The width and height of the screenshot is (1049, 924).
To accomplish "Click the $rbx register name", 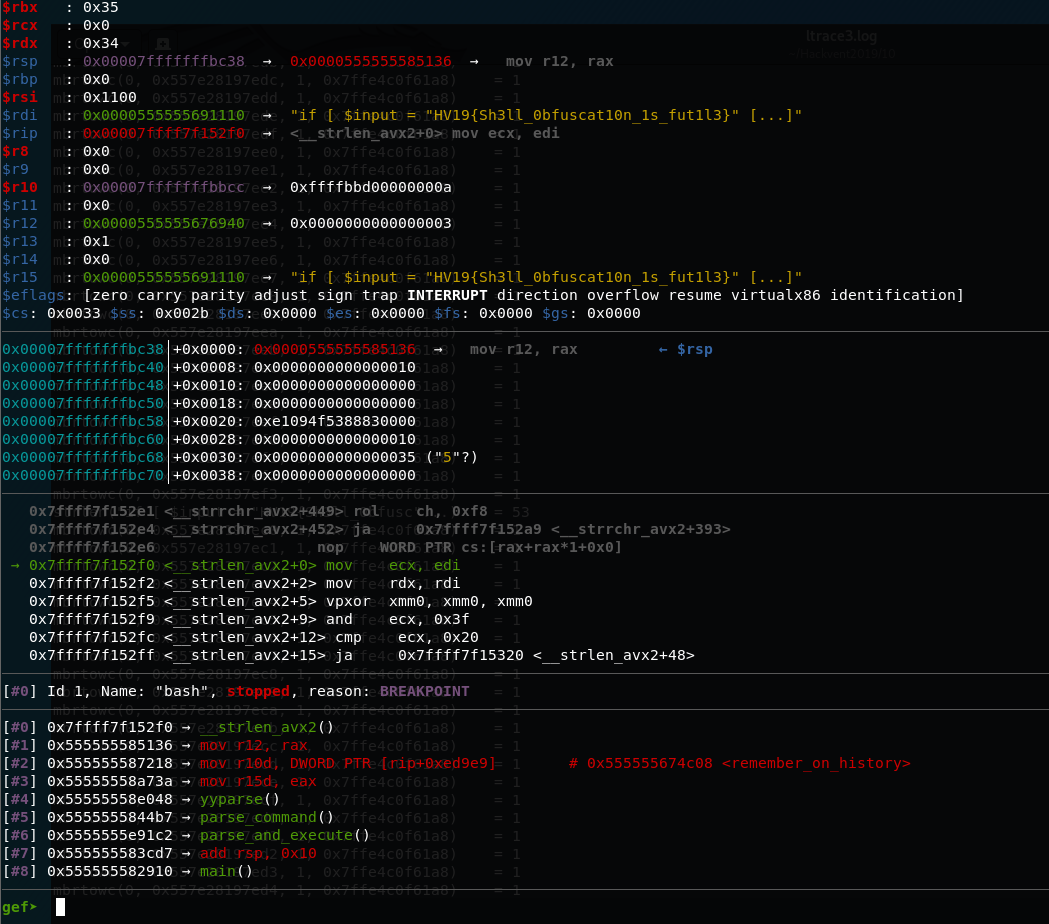I will [x=20, y=7].
